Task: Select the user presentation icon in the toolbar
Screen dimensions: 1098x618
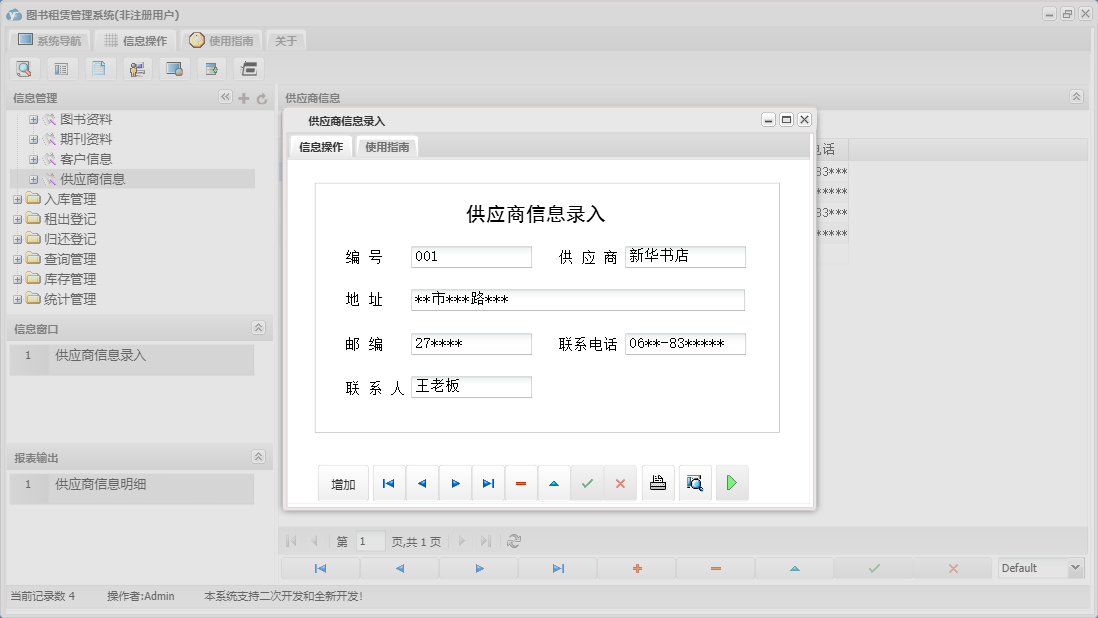Action: coord(137,68)
